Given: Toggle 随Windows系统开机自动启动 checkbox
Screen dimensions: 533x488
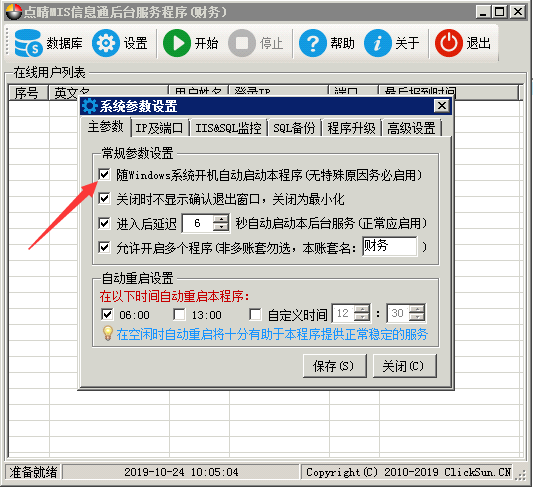Looking at the screenshot, I should [x=104, y=175].
